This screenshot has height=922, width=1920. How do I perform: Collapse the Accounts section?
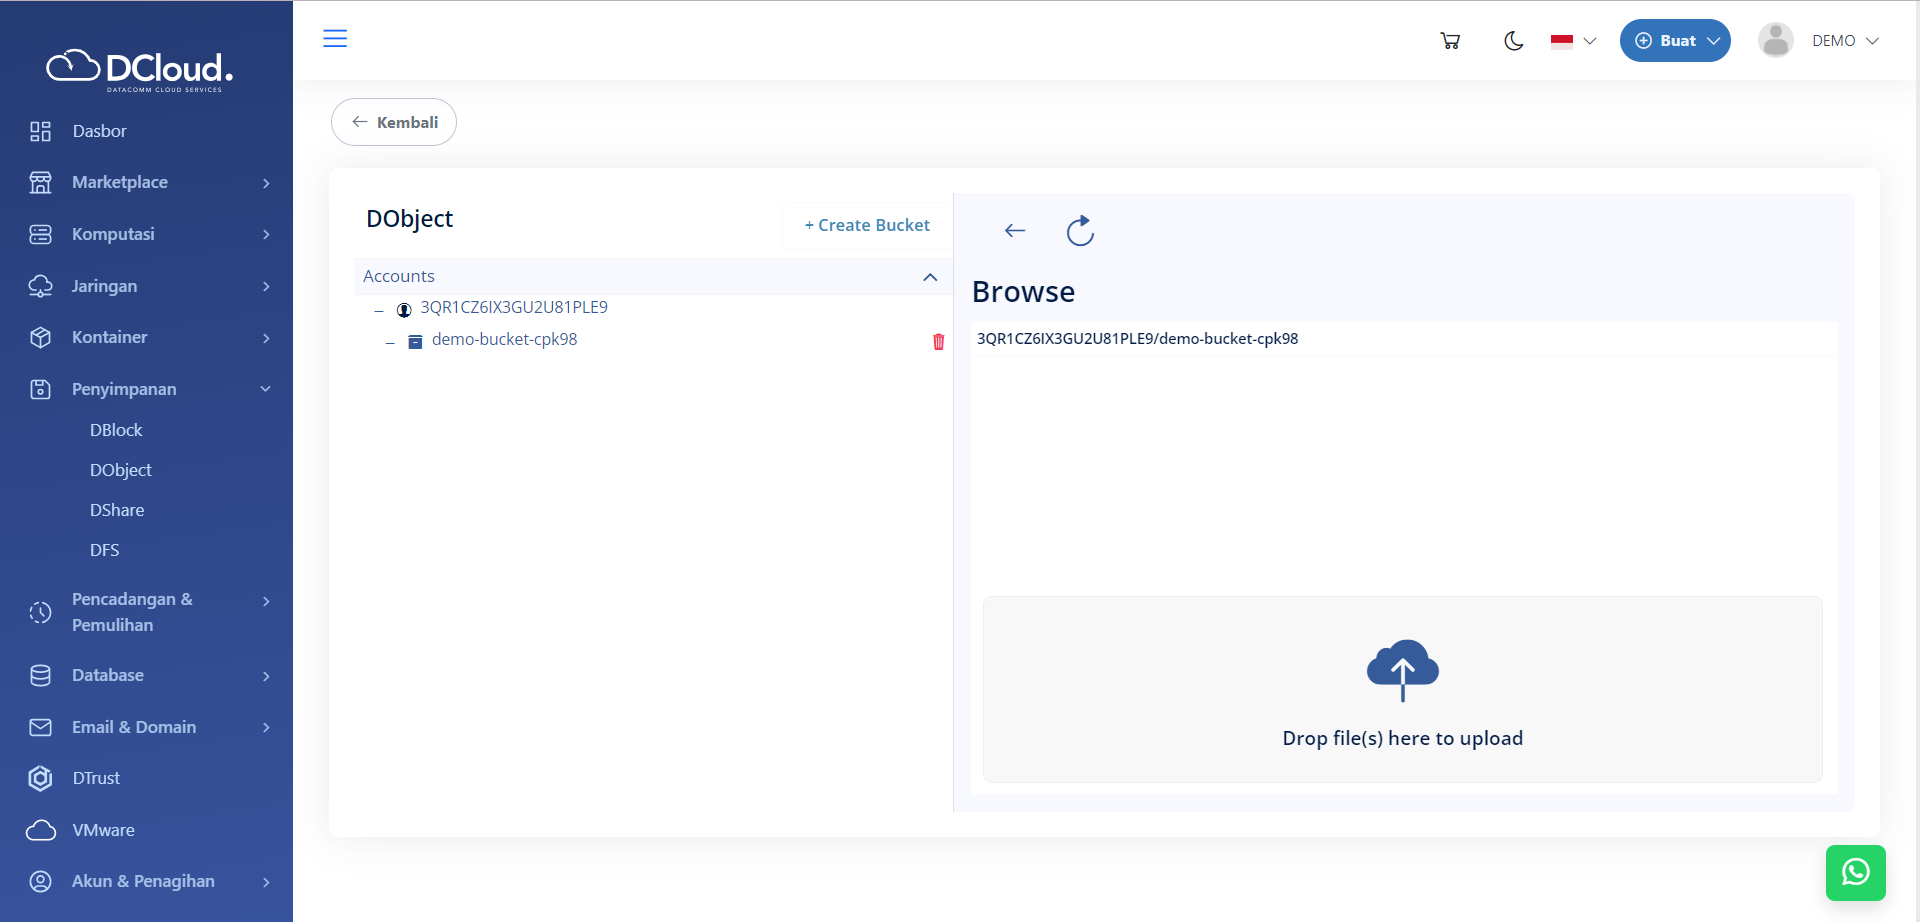click(930, 277)
